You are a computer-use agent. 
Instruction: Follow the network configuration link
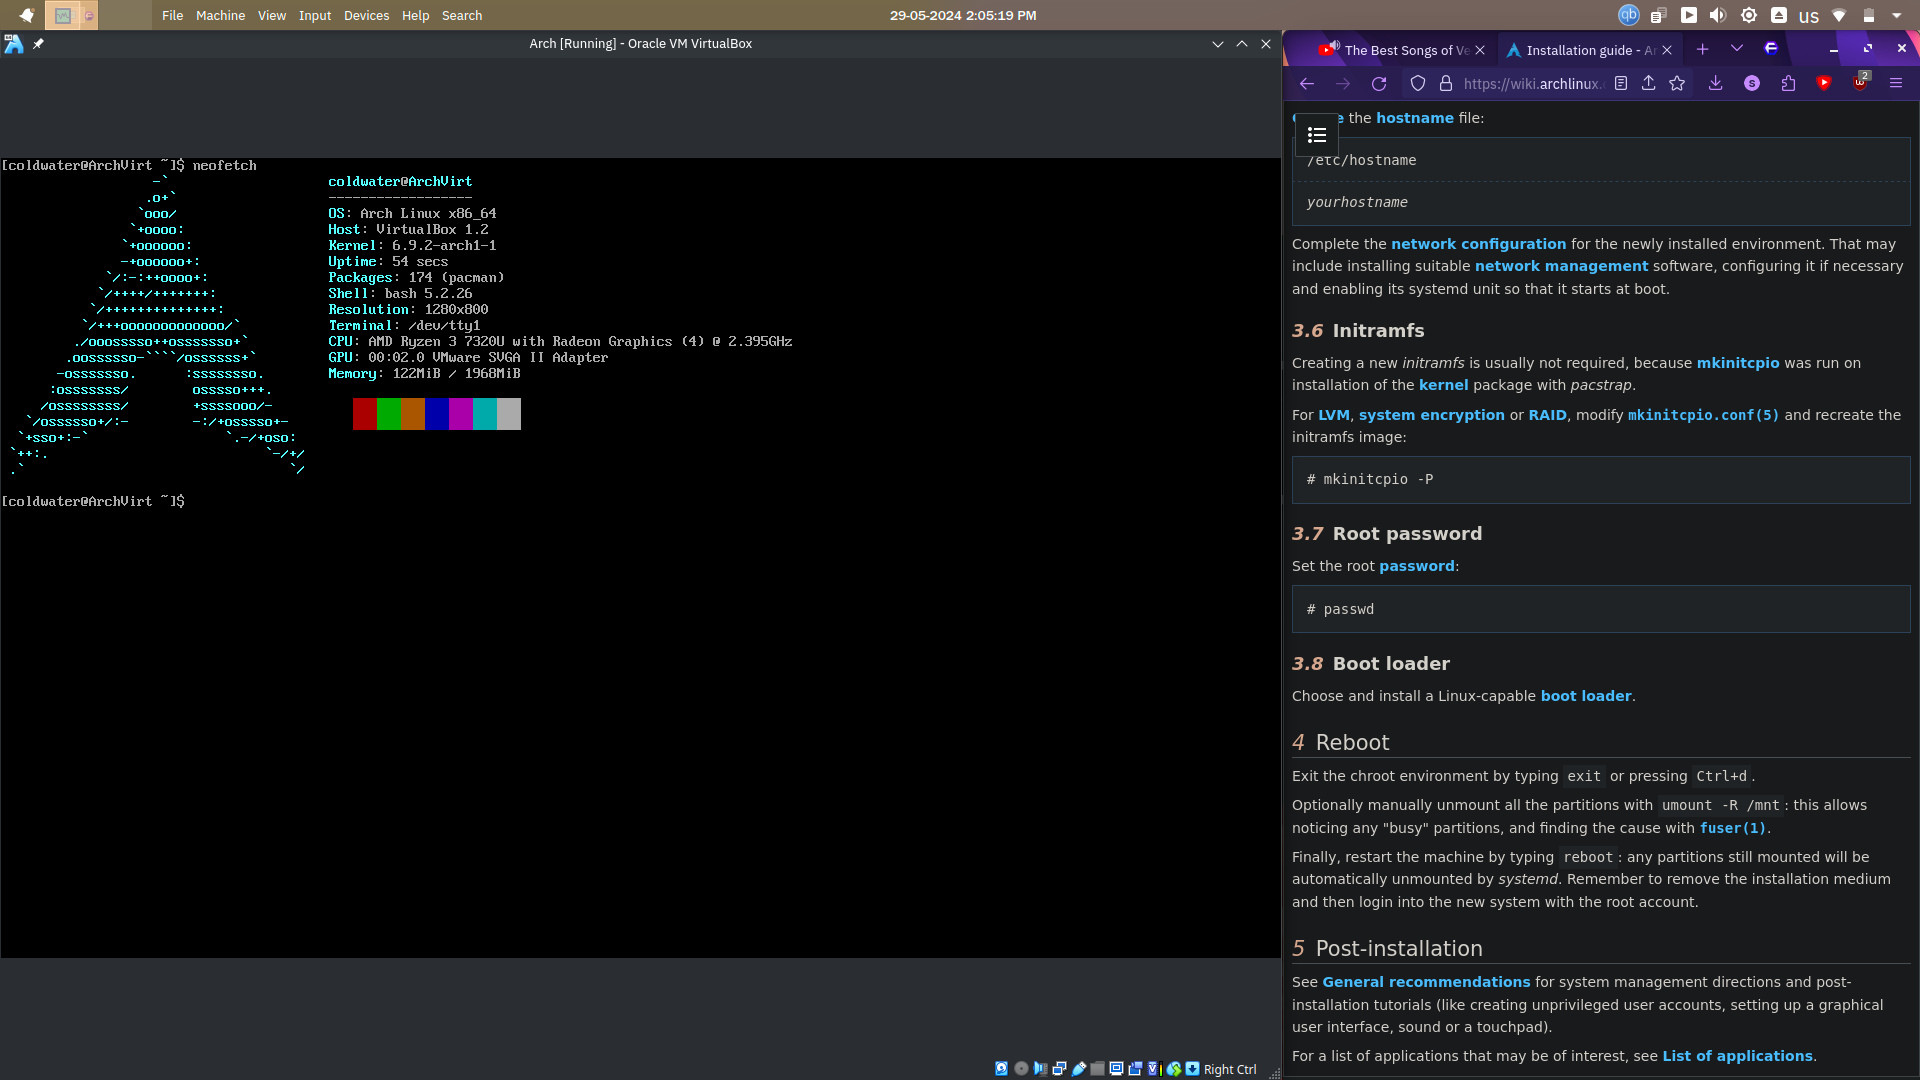[1478, 244]
